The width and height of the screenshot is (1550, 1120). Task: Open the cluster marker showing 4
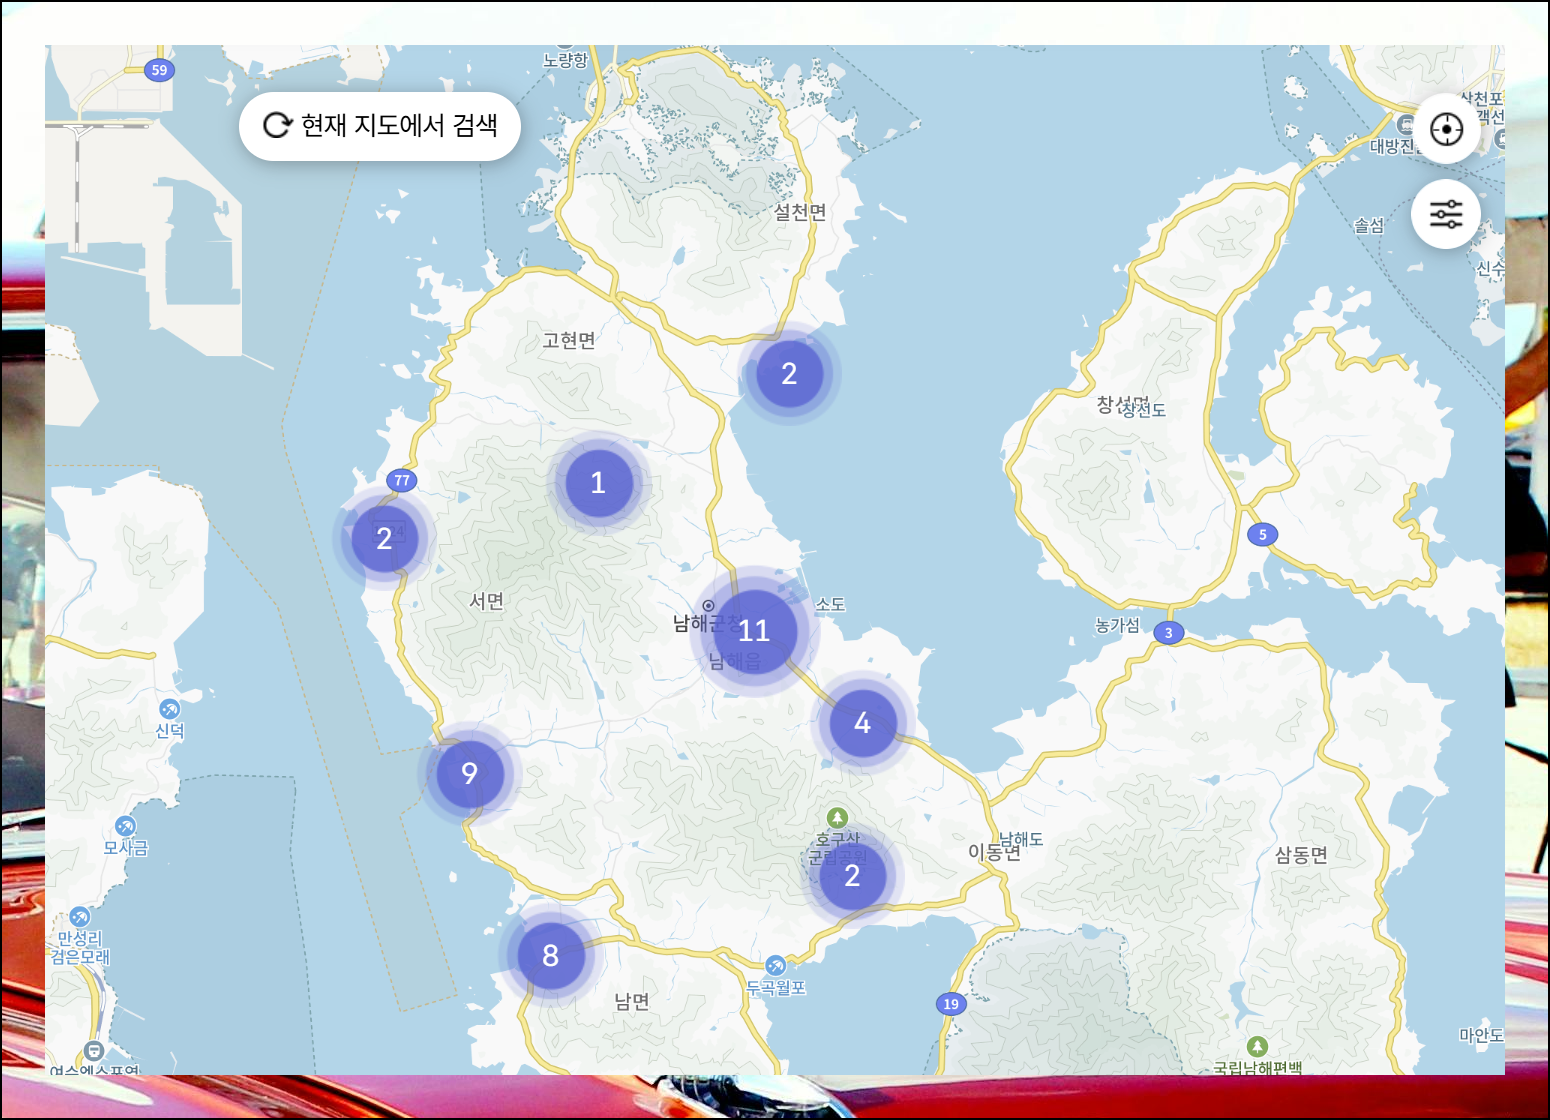[863, 723]
